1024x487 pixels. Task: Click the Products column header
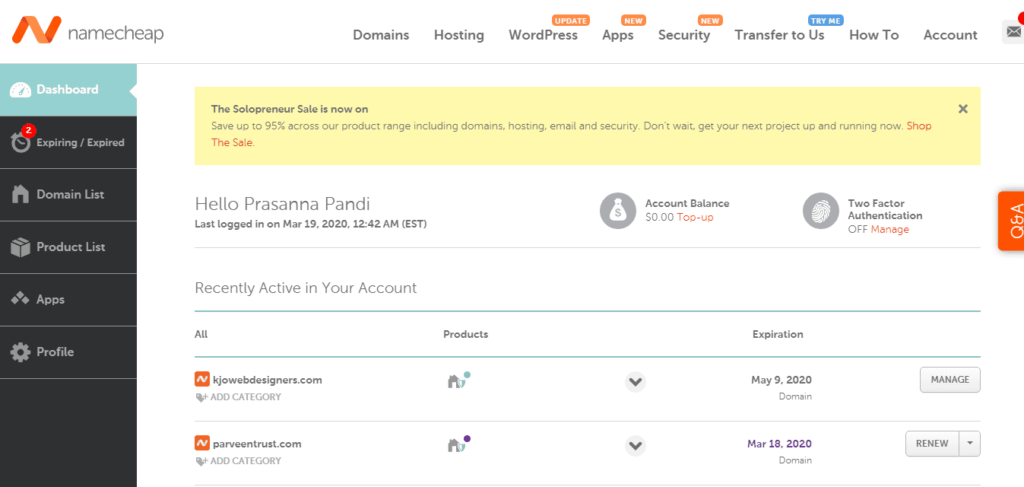point(466,334)
